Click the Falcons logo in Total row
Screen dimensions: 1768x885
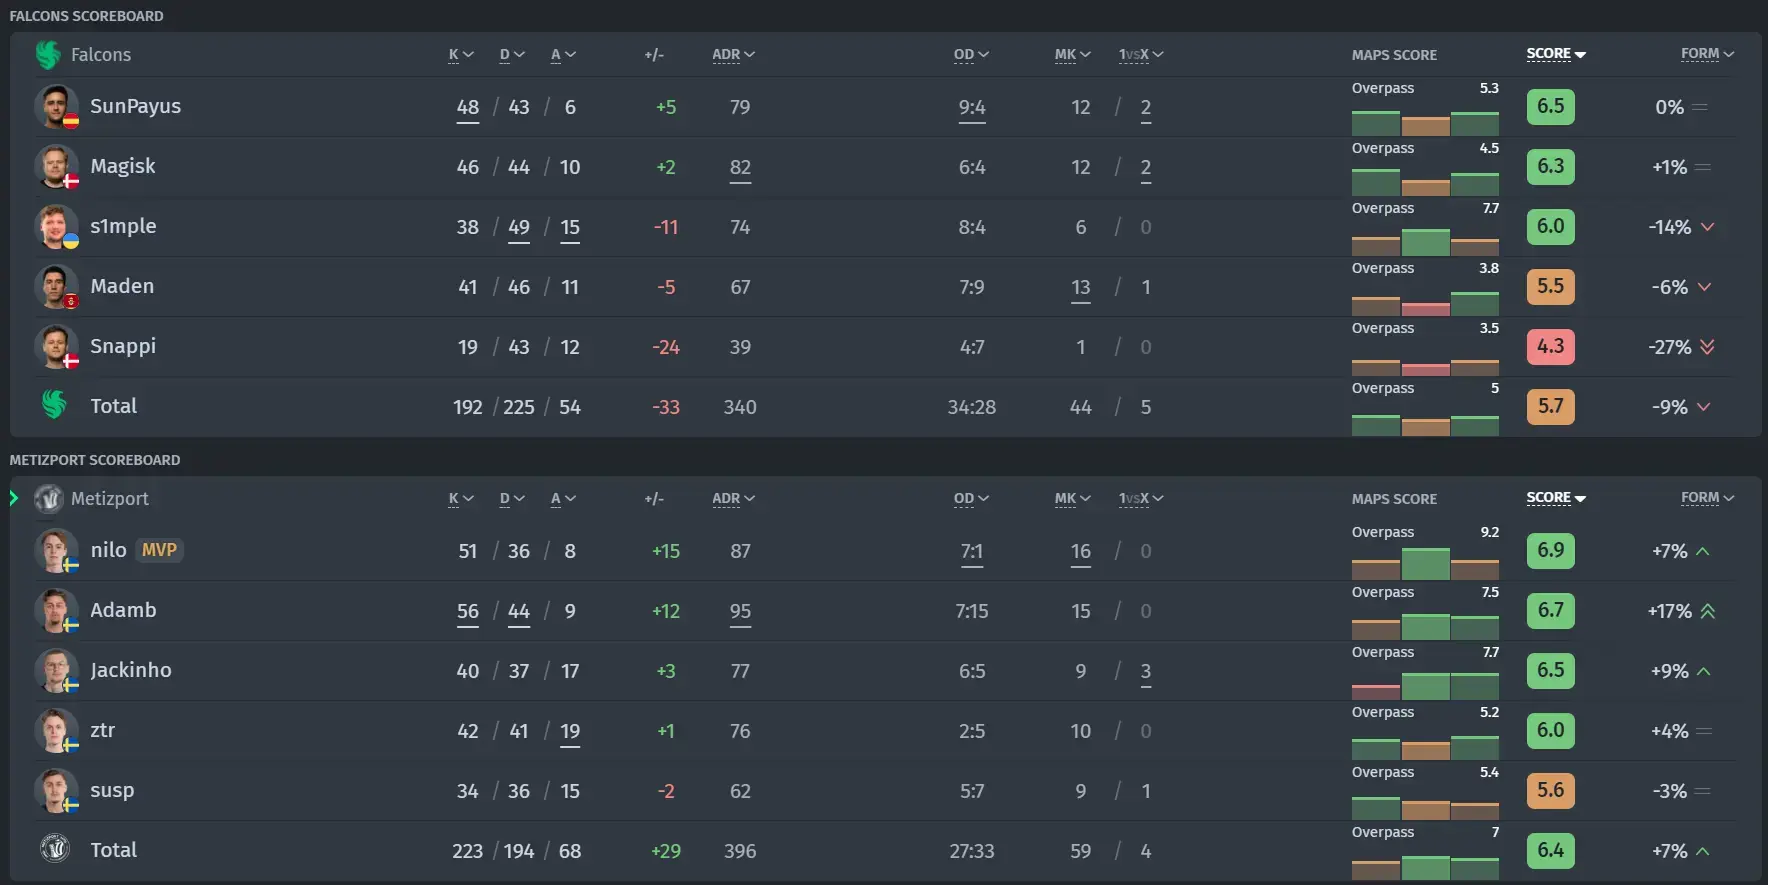pyautogui.click(x=54, y=405)
